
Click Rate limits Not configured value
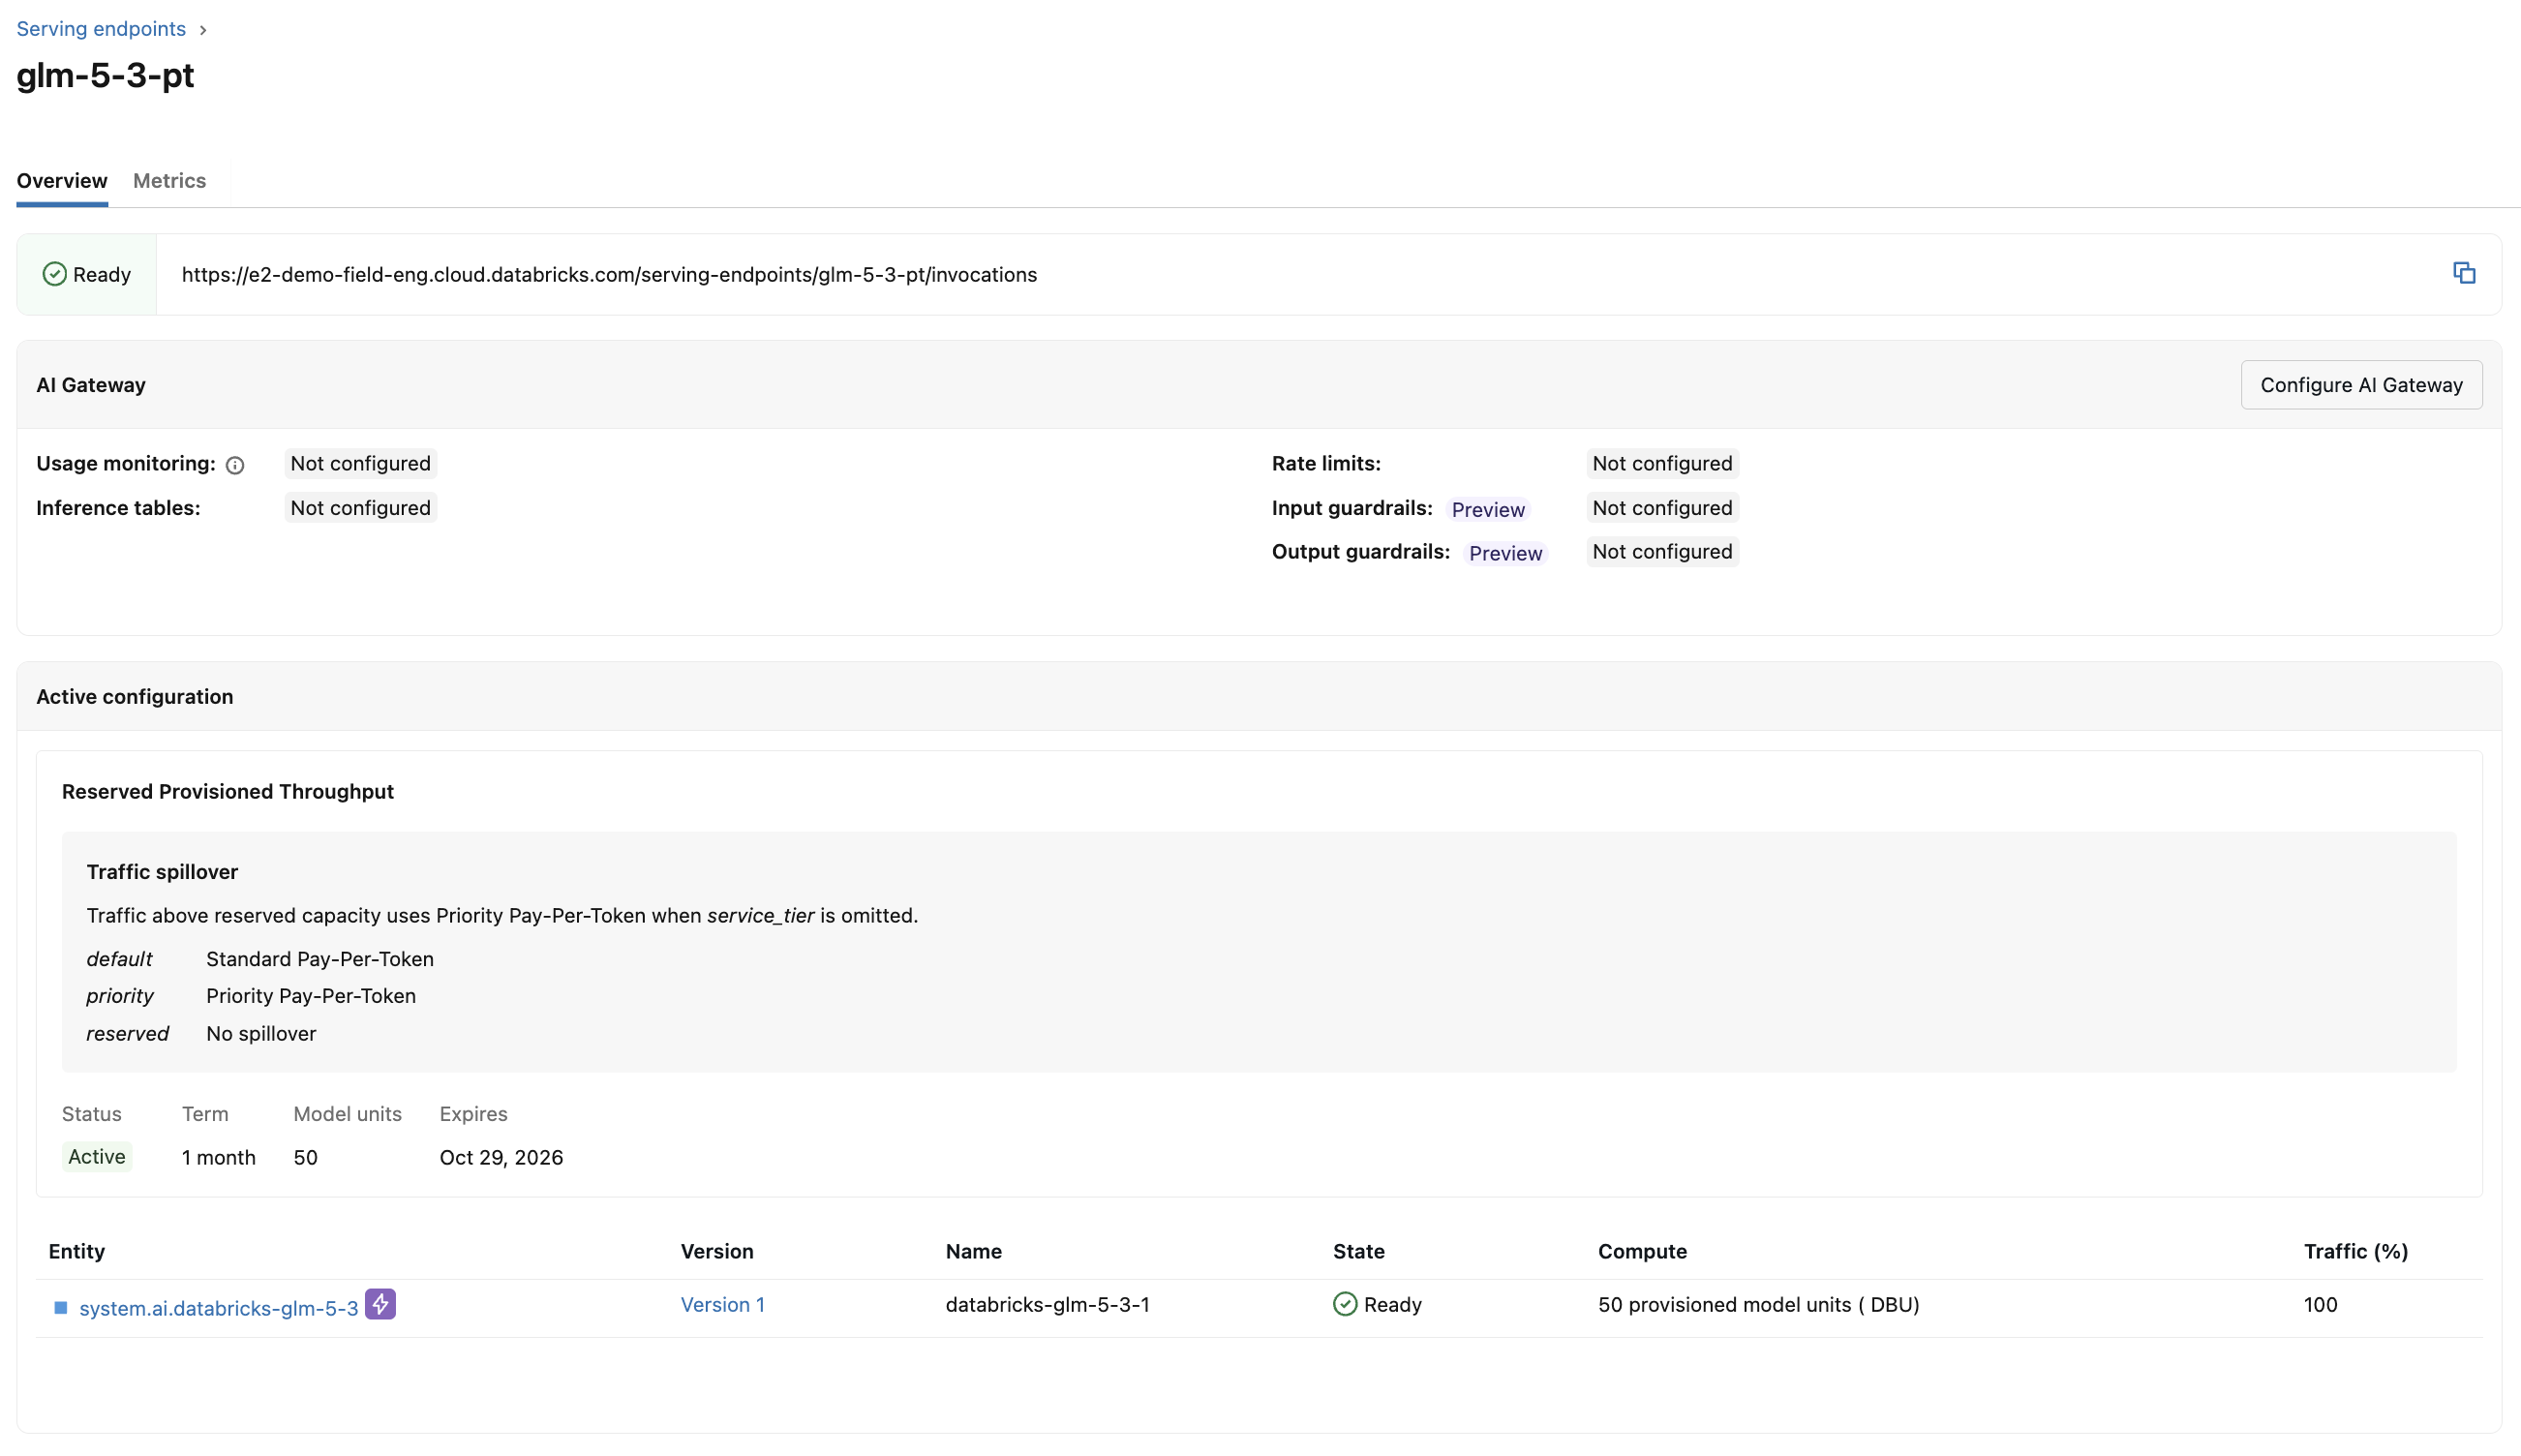click(x=1662, y=463)
